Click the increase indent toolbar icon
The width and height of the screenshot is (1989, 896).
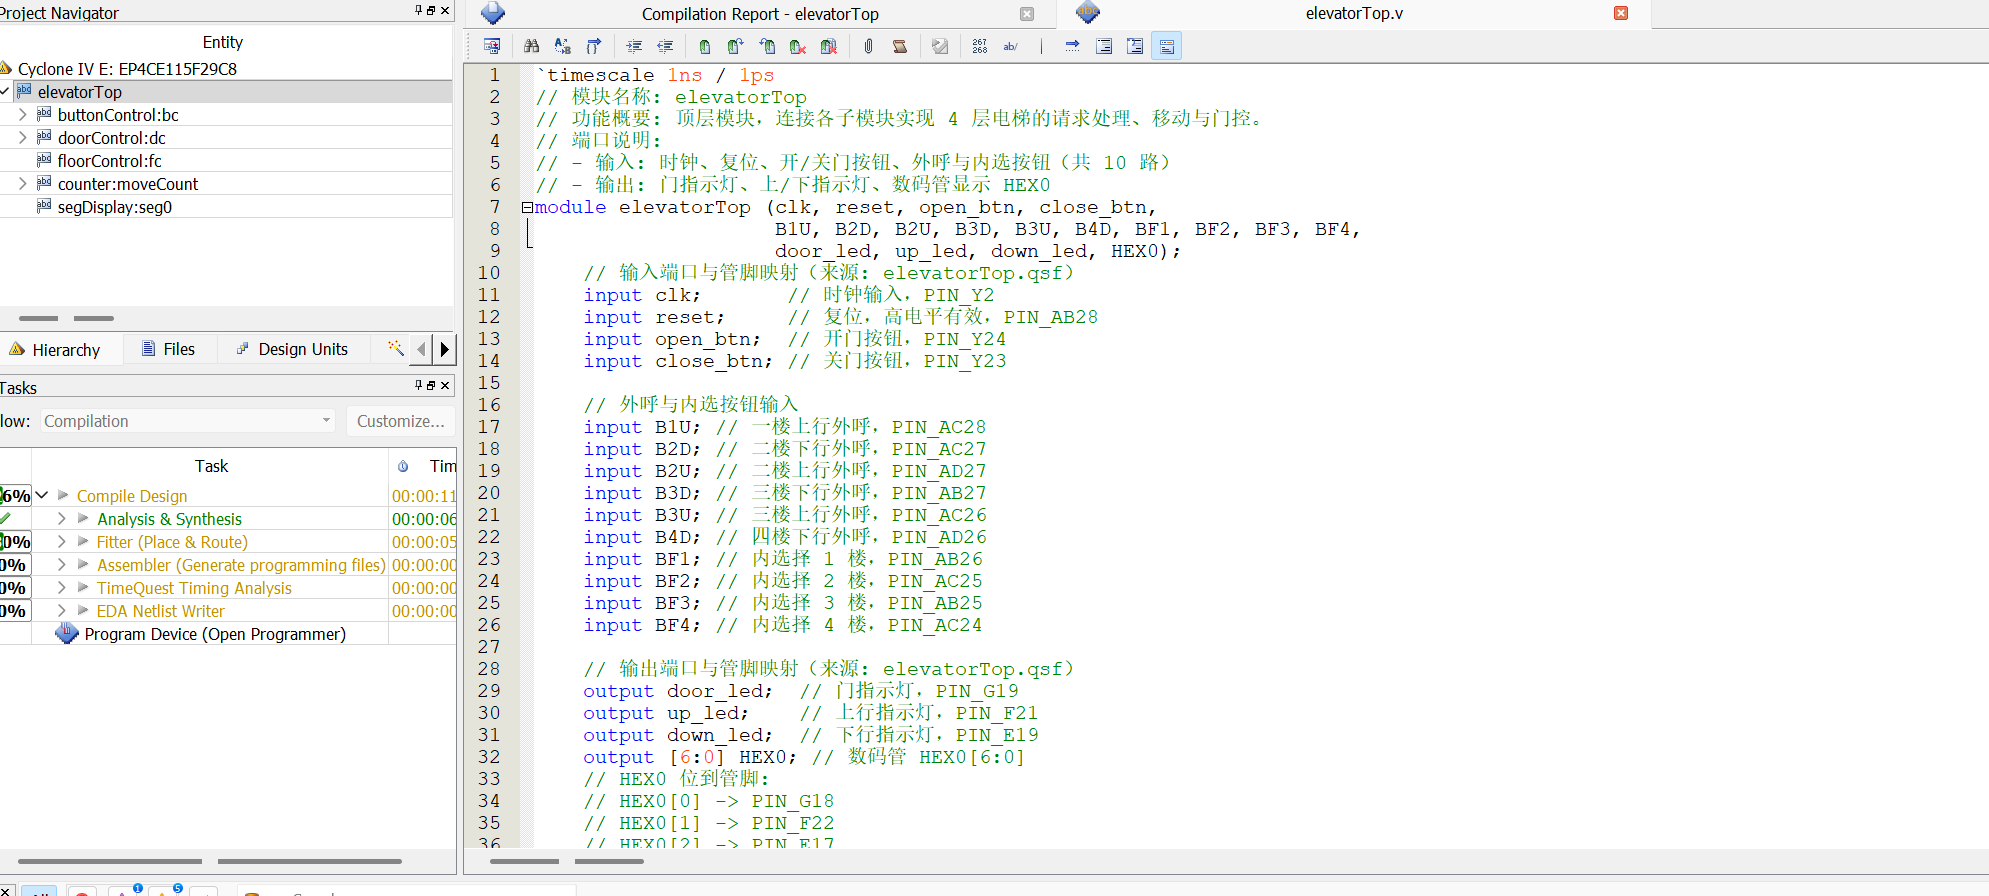[634, 46]
